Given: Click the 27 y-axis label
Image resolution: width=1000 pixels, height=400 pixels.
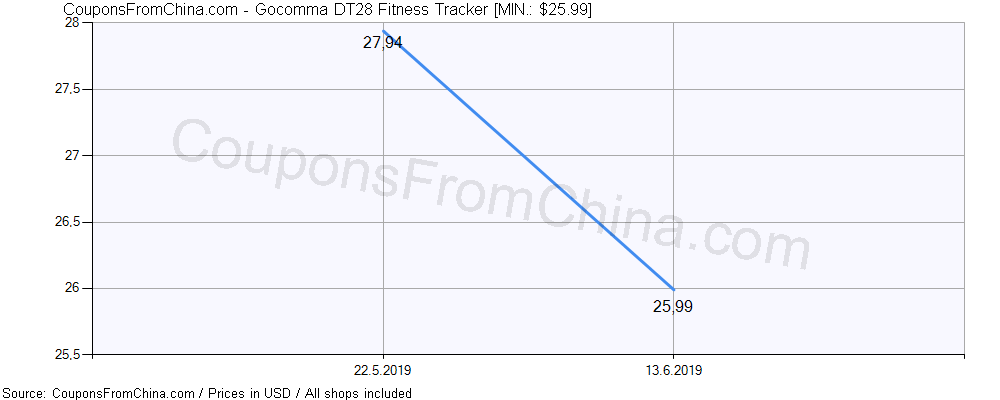Looking at the screenshot, I should (71, 156).
